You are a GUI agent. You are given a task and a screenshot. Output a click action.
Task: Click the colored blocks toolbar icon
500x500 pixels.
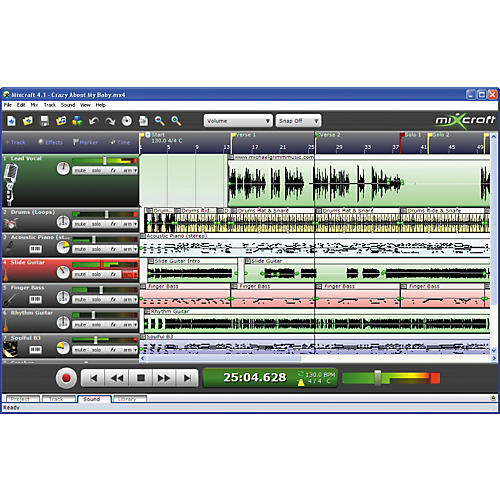click(77, 121)
